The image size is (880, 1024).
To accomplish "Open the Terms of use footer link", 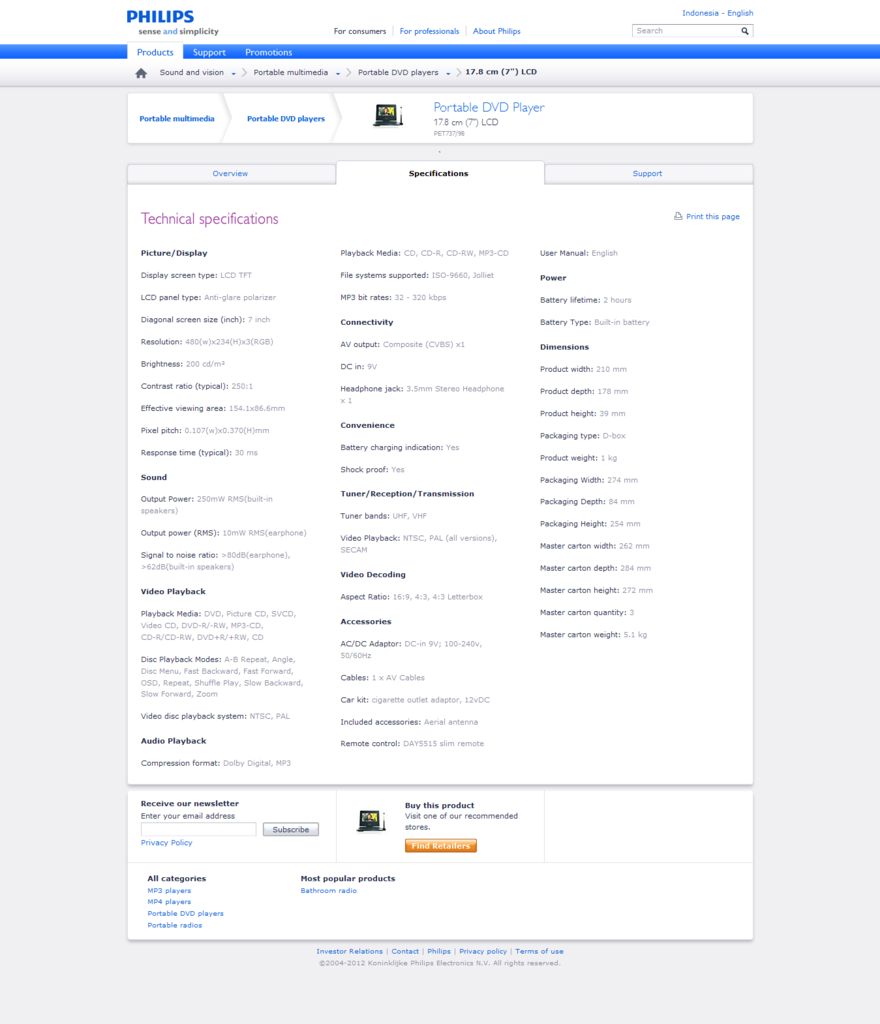I will tap(539, 952).
